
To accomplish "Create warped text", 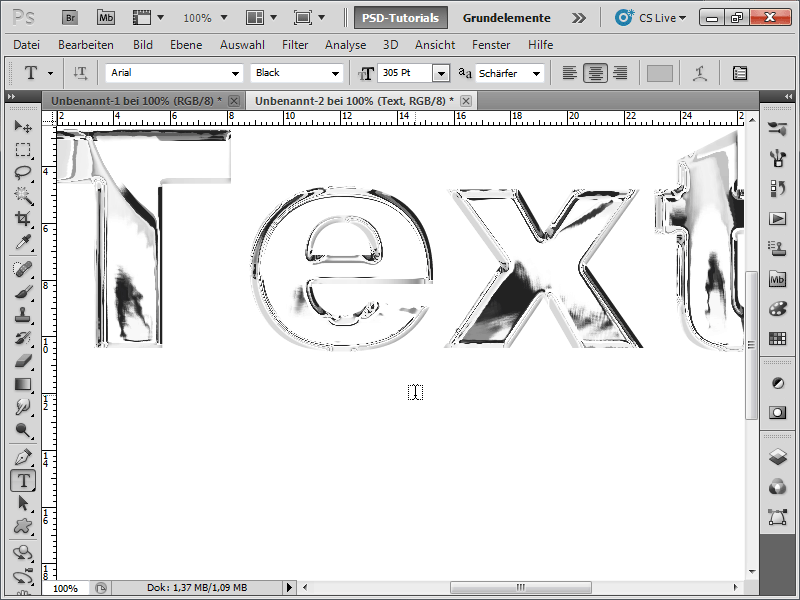I will 699,73.
